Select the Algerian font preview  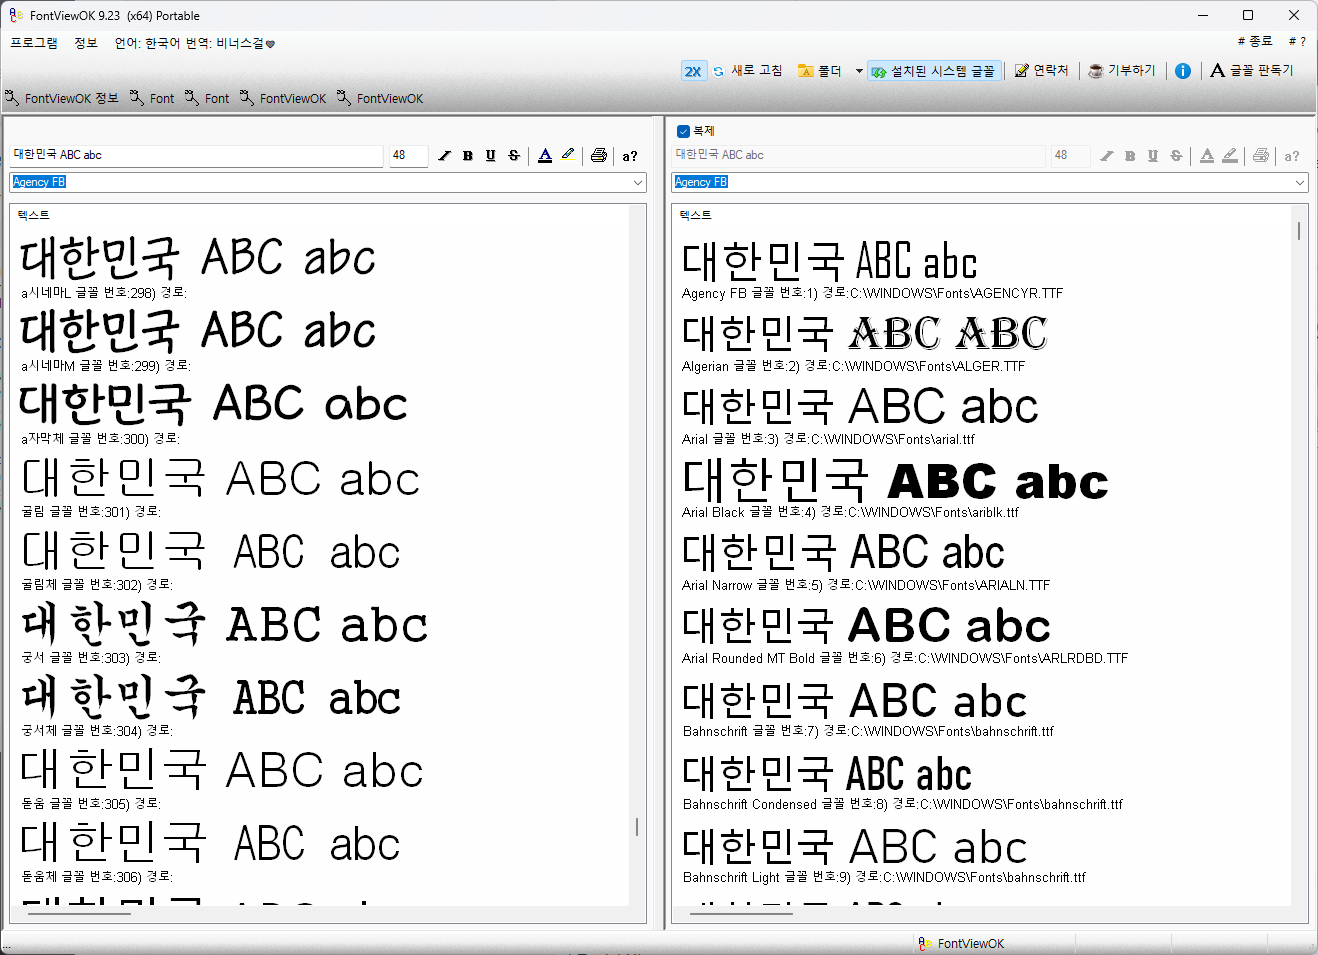pyautogui.click(x=864, y=334)
